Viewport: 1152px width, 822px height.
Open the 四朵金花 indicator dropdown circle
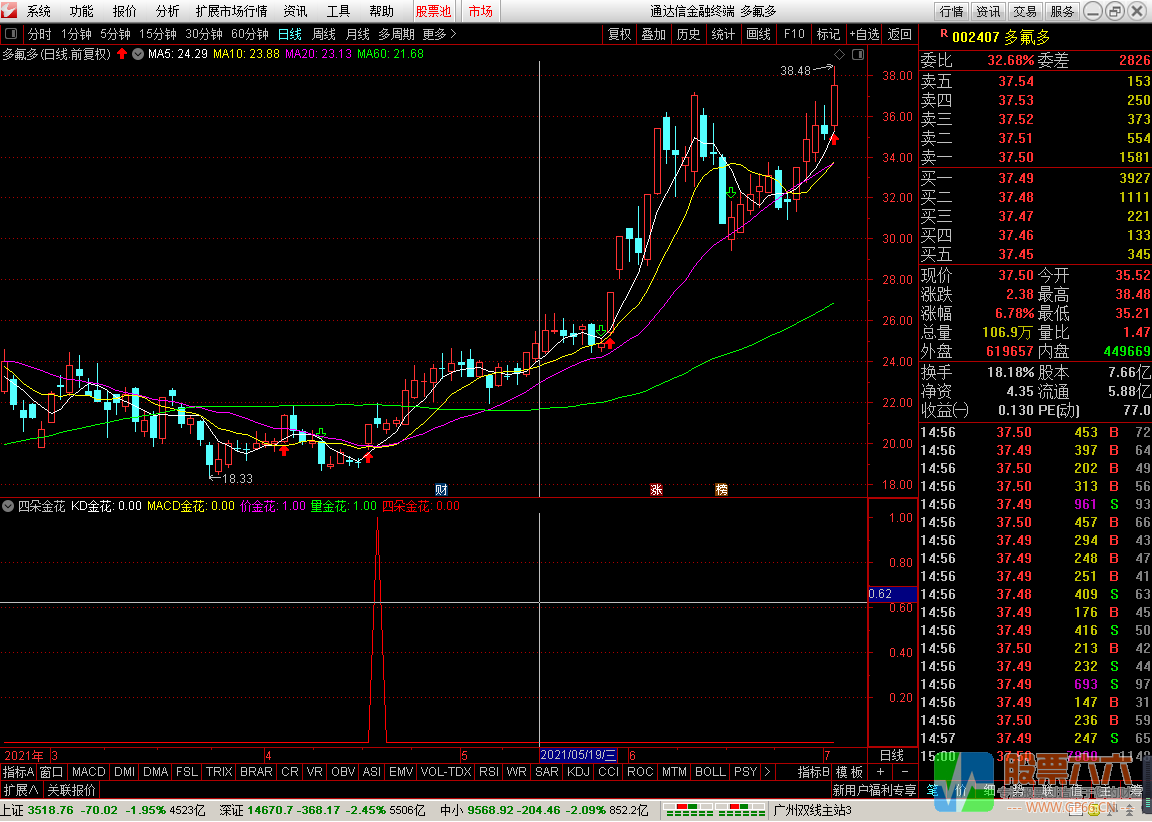click(8, 506)
